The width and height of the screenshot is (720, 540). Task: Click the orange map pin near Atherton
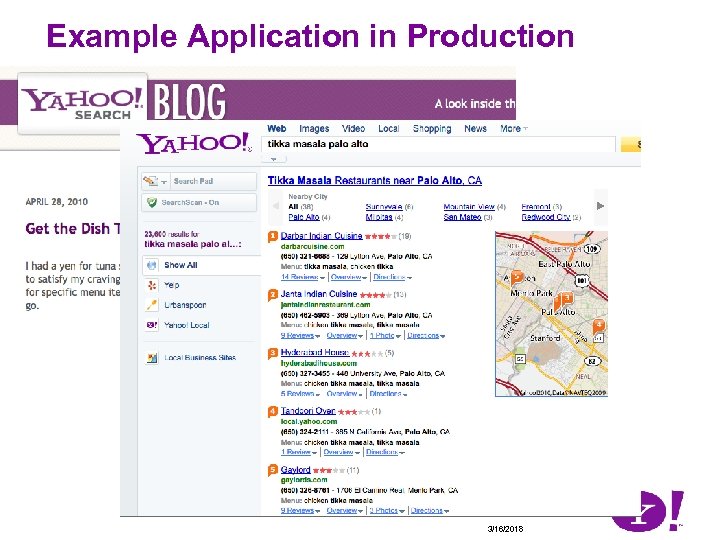[518, 277]
